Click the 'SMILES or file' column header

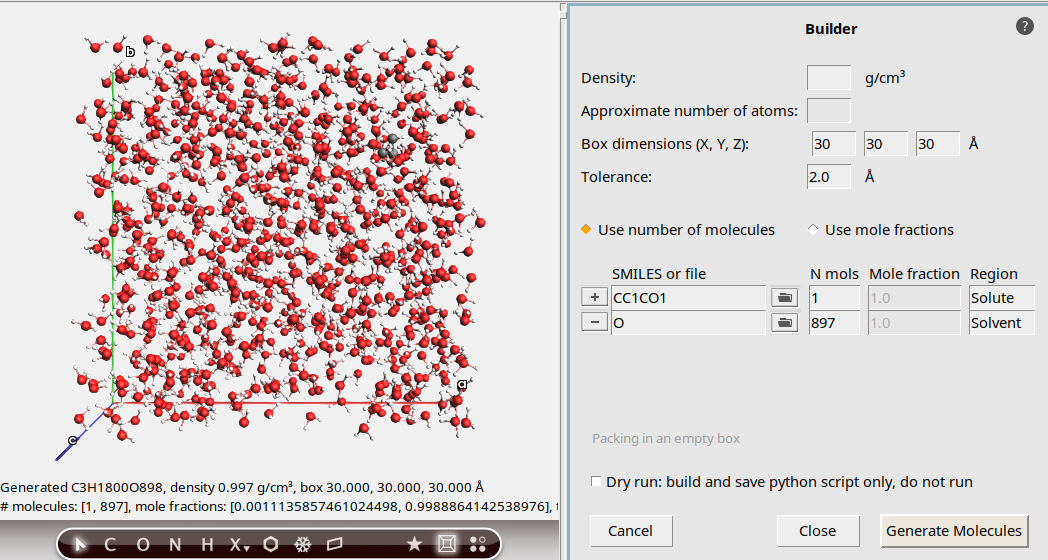tap(658, 274)
